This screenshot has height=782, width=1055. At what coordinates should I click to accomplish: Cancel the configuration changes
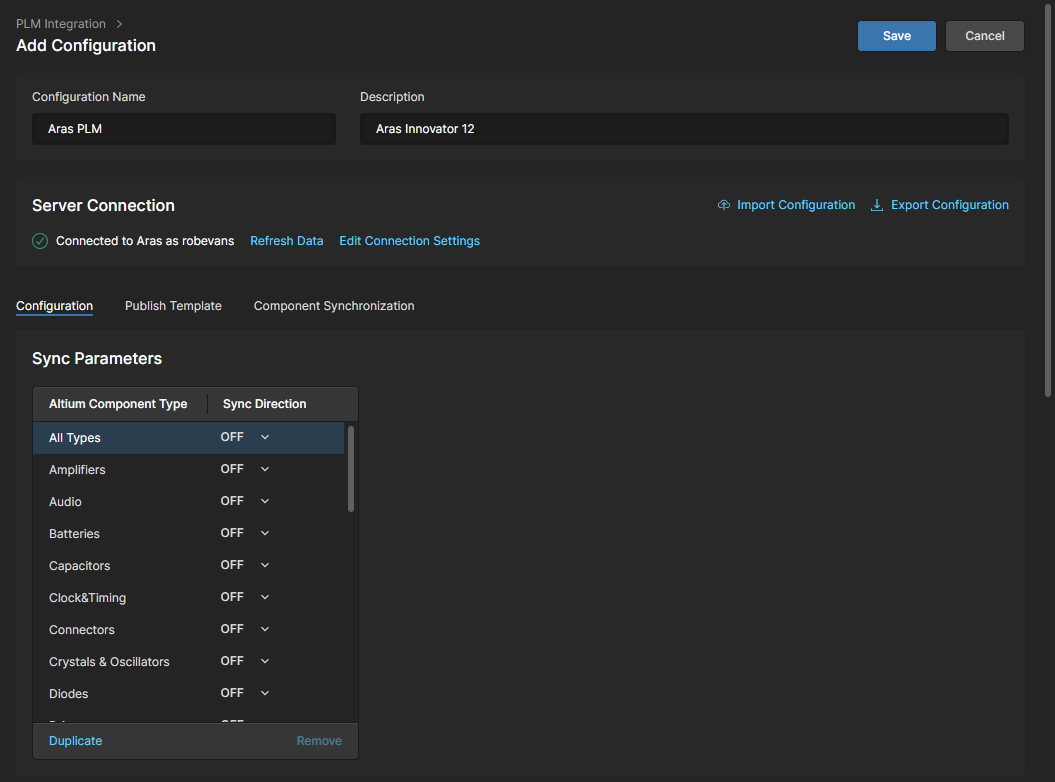coord(984,36)
